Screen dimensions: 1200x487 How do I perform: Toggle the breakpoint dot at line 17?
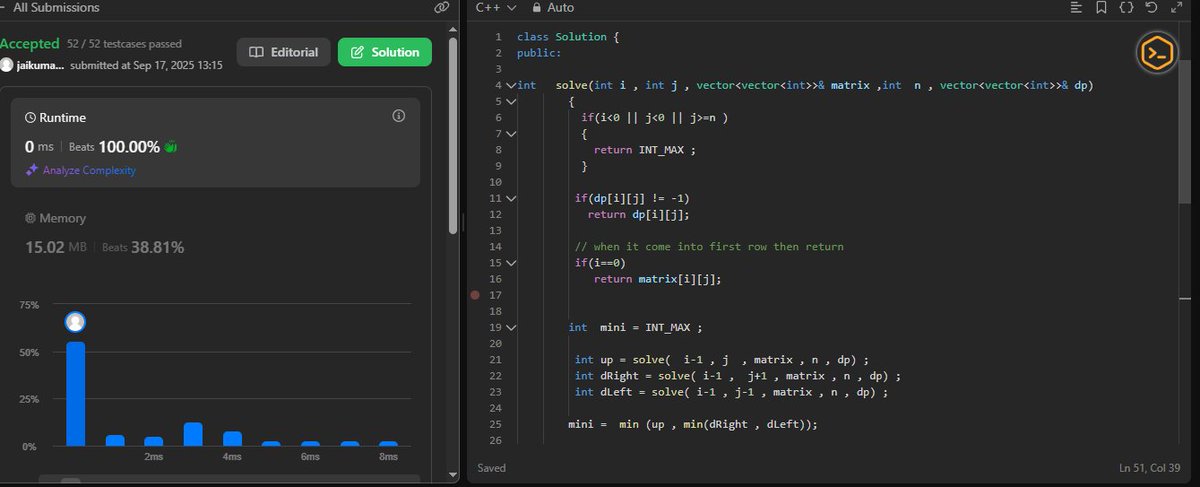[475, 295]
